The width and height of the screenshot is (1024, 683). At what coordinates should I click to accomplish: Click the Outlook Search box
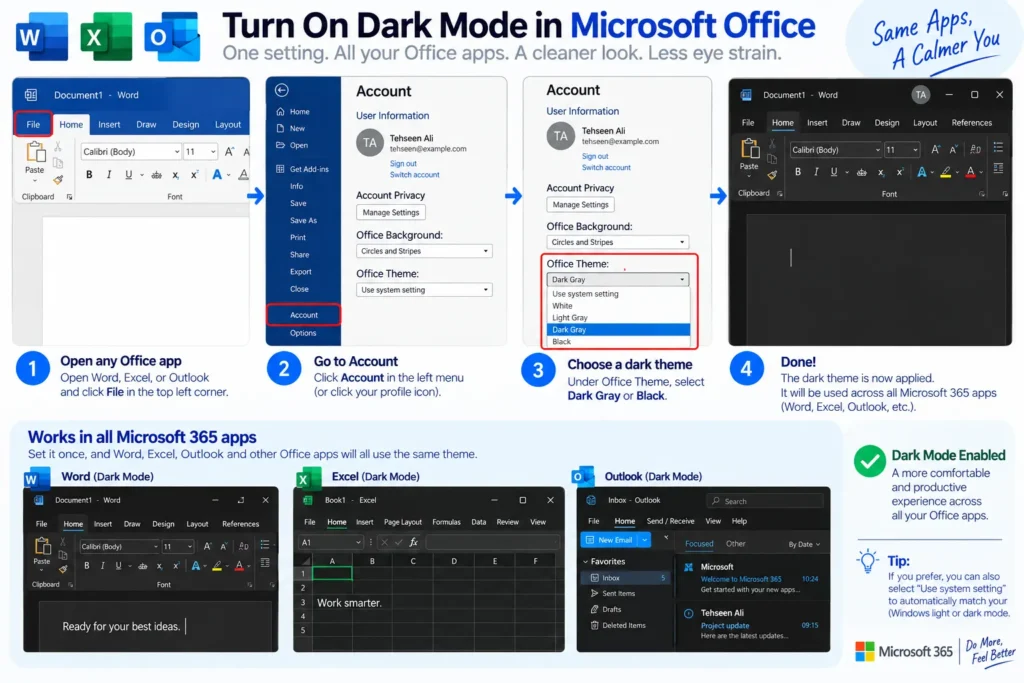coord(764,501)
